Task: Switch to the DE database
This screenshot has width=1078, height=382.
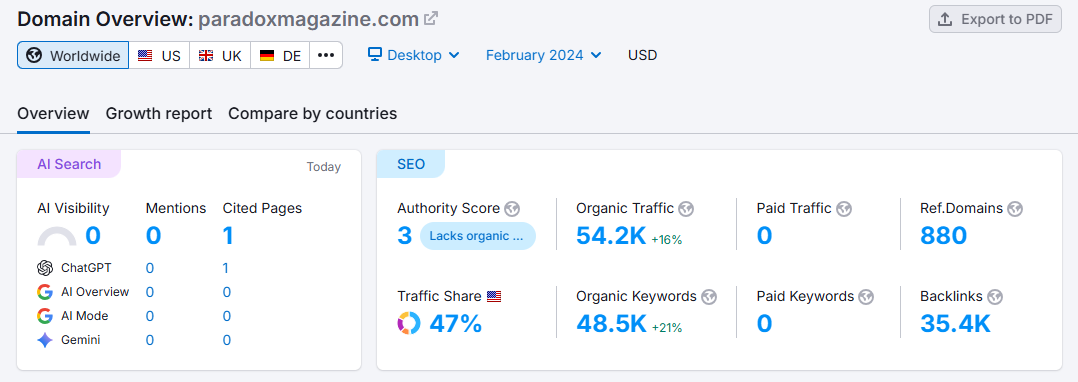Action: tap(280, 56)
